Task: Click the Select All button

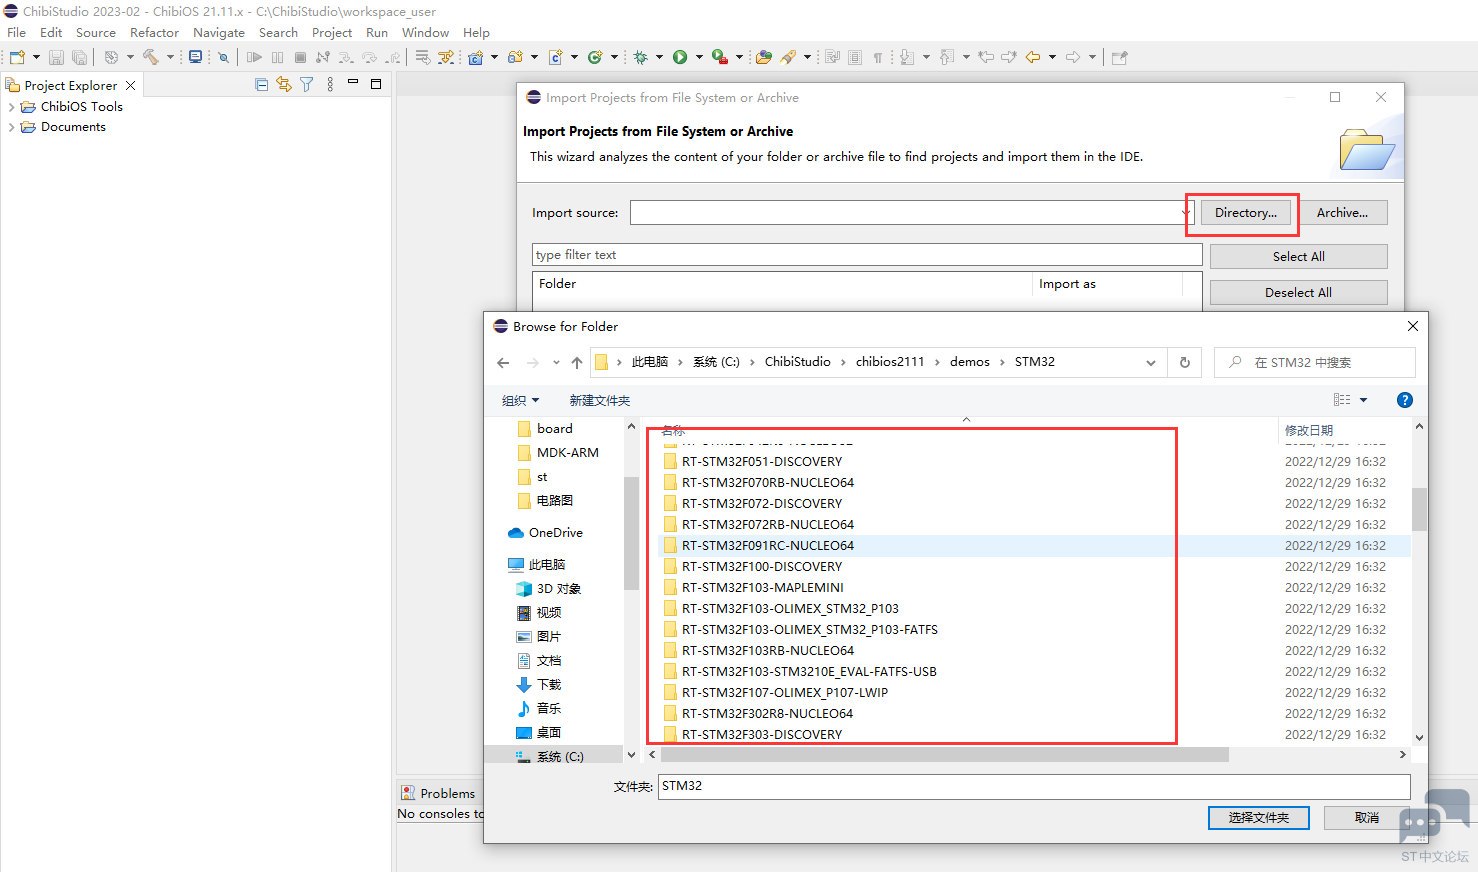Action: point(1298,257)
